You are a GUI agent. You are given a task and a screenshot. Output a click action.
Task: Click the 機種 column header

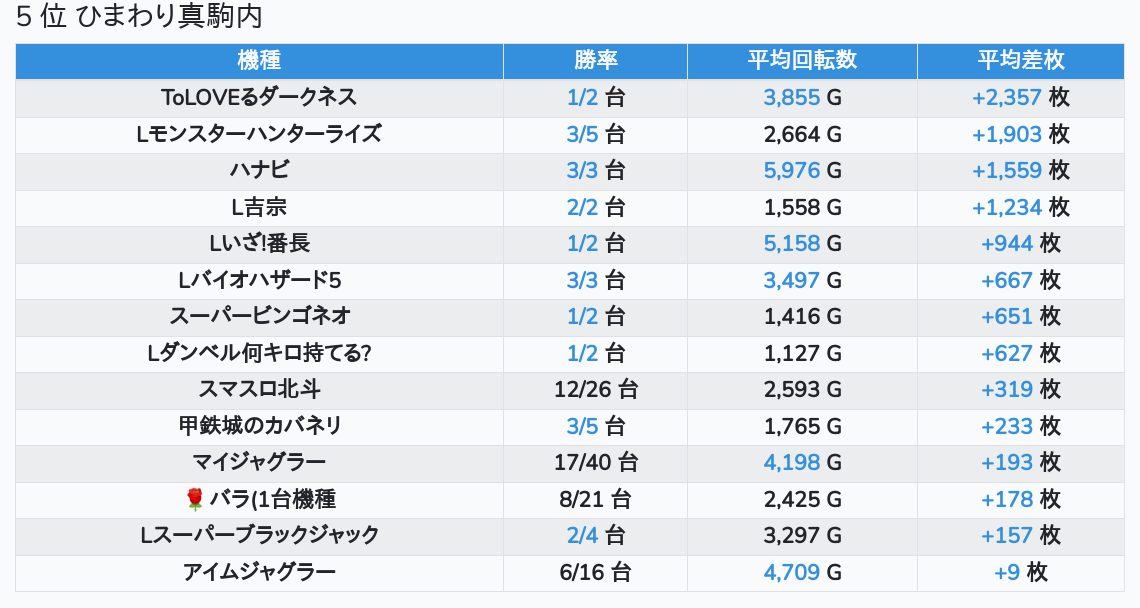click(x=259, y=60)
